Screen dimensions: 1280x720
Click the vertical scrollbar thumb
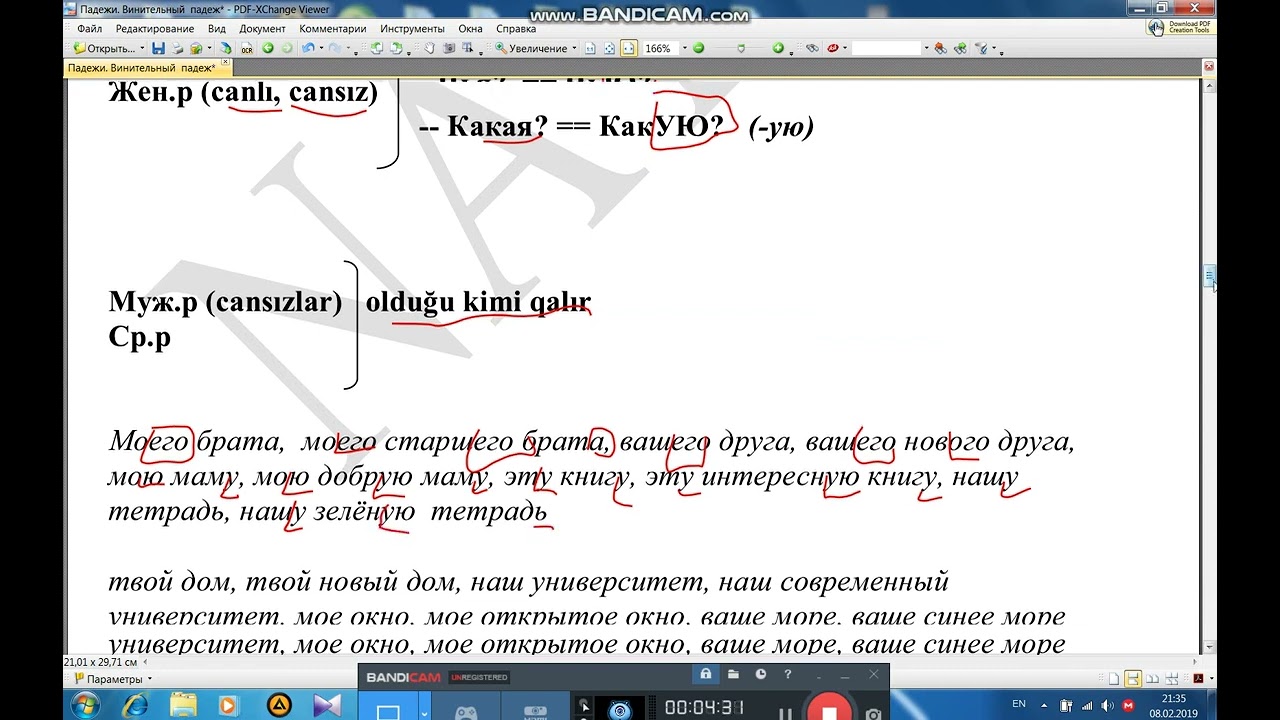pyautogui.click(x=1209, y=275)
